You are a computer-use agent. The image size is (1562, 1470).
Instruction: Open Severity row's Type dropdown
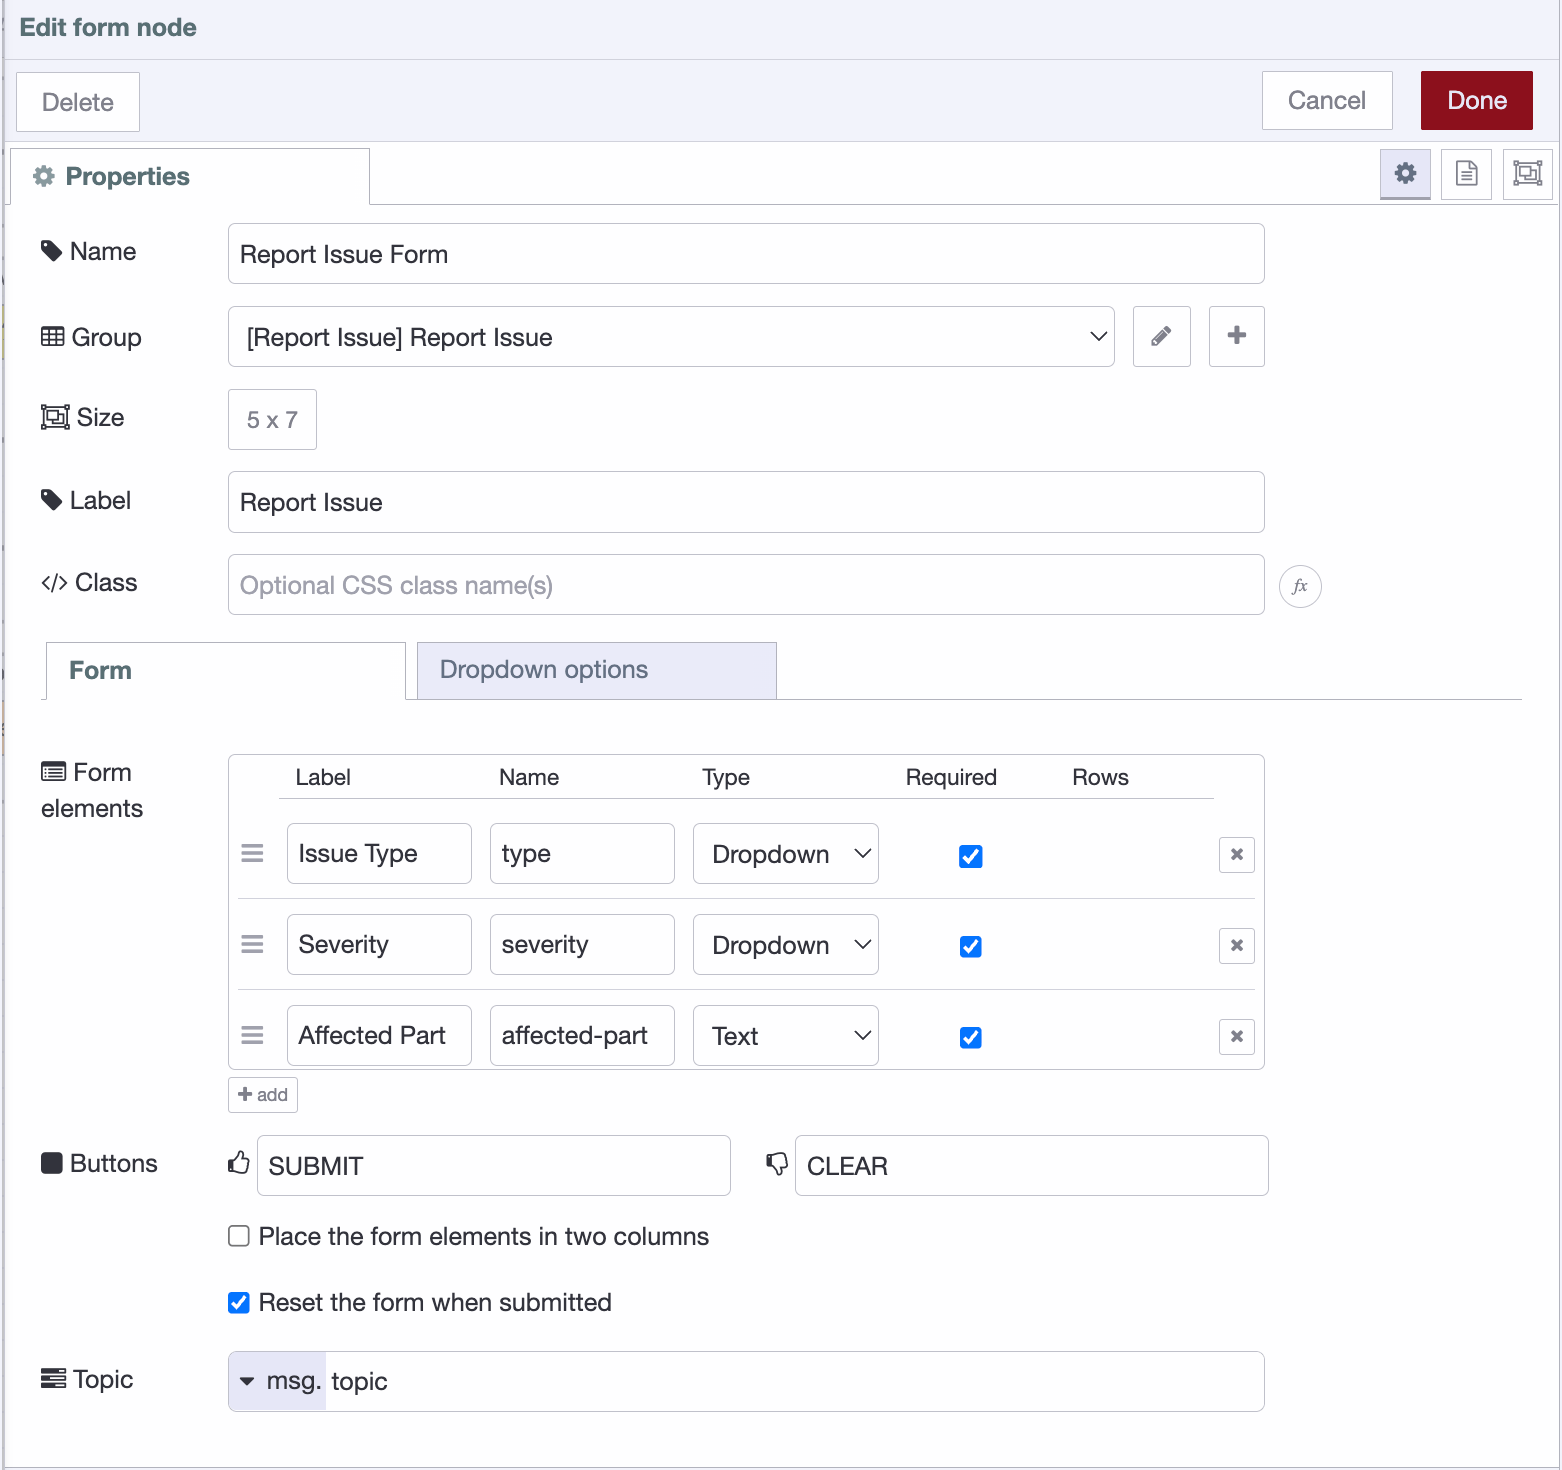click(x=785, y=945)
